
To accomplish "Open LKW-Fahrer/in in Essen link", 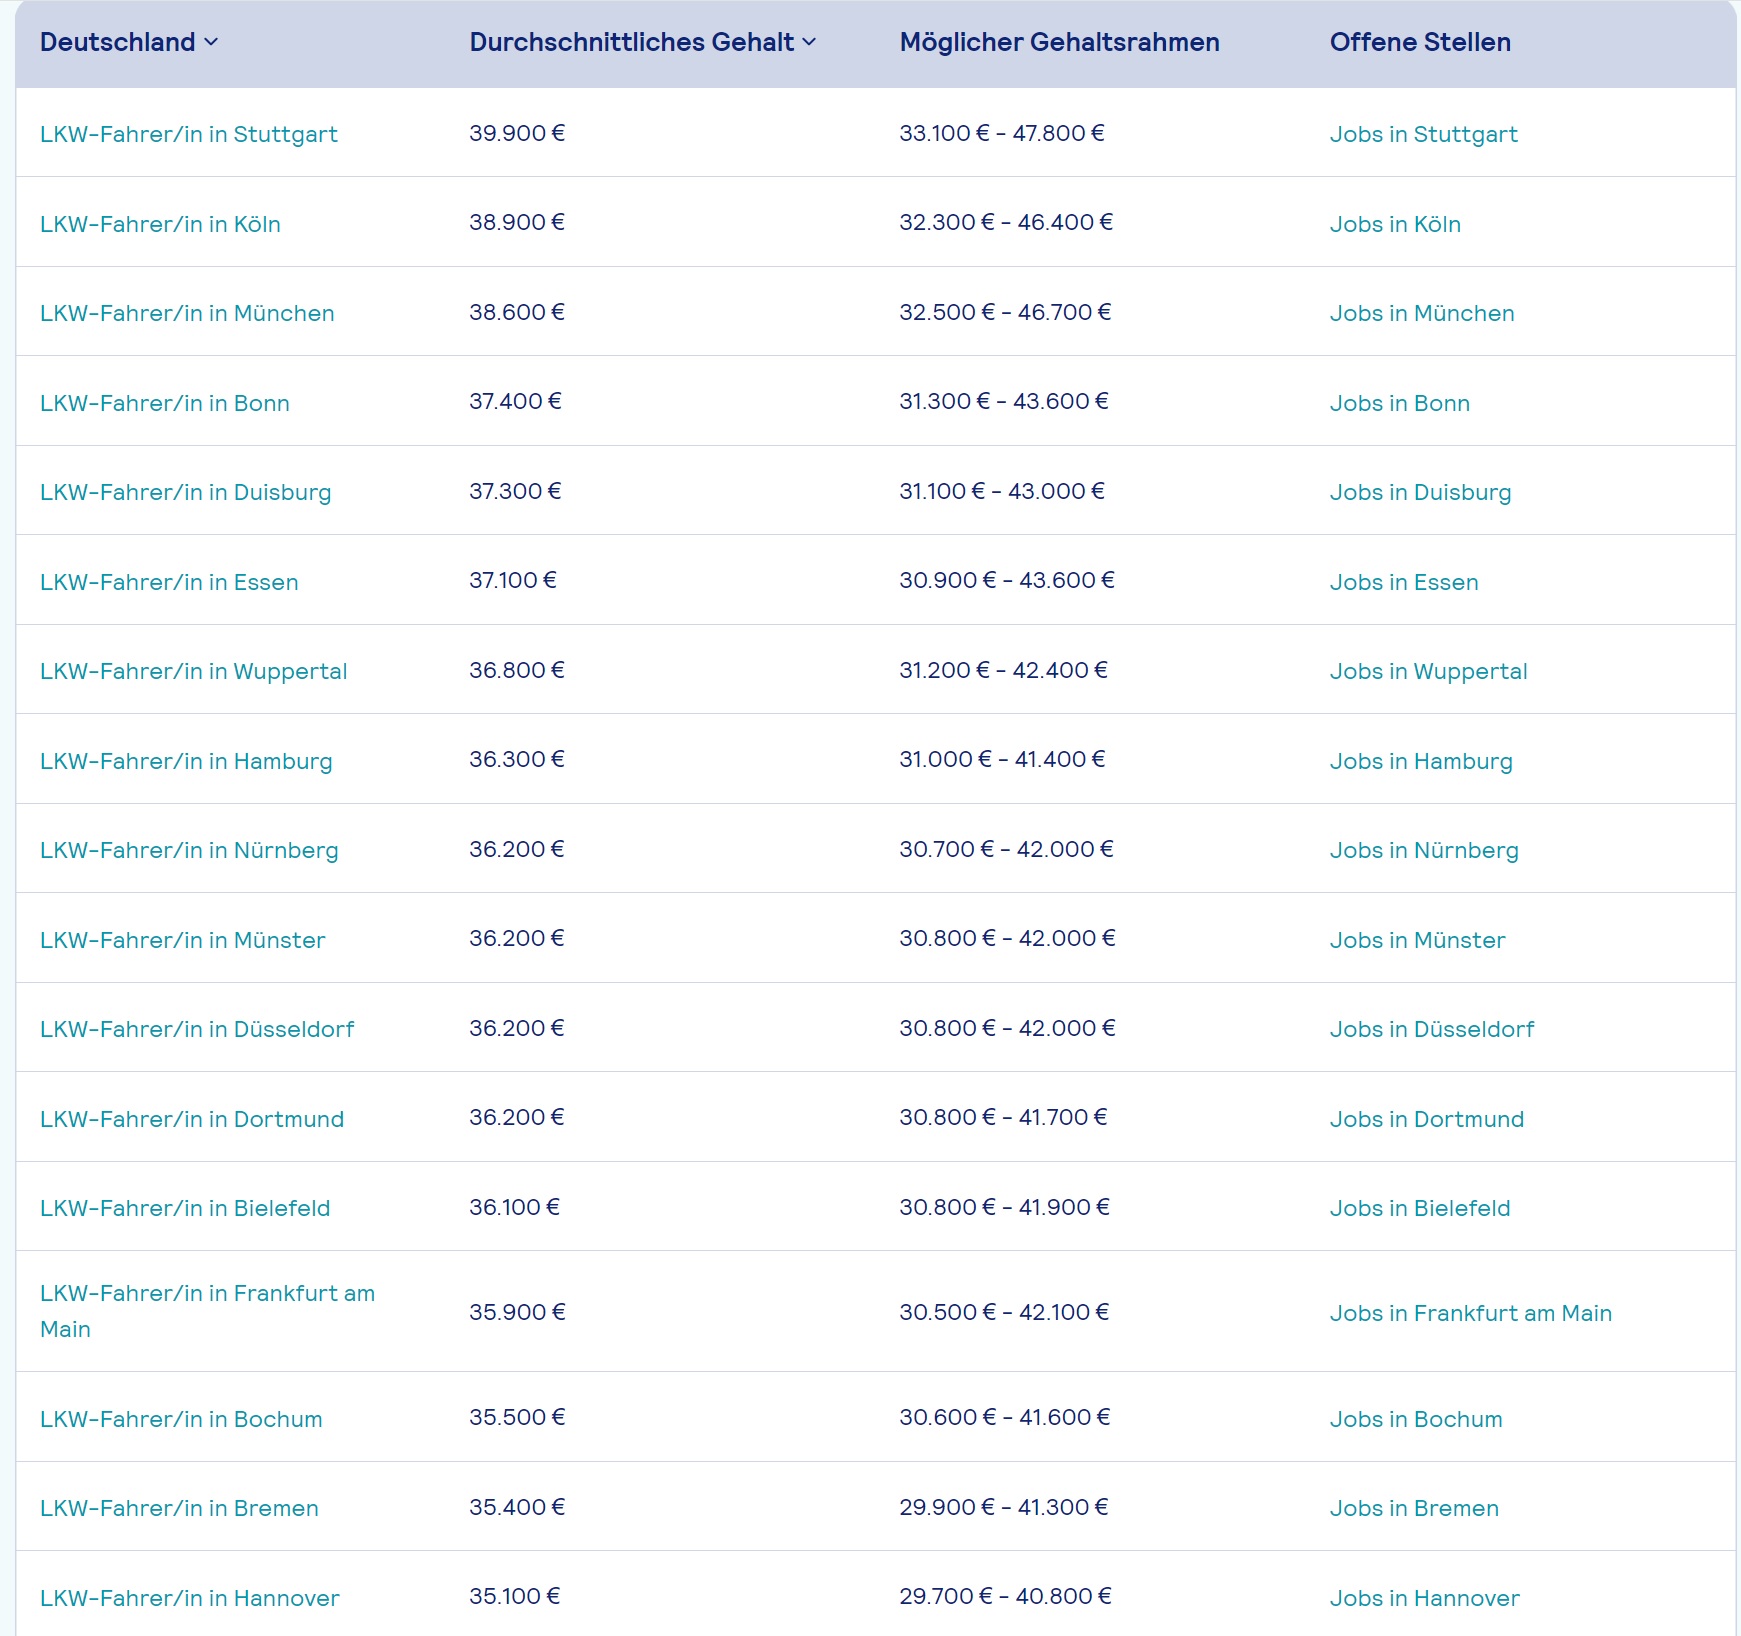I will (x=169, y=582).
